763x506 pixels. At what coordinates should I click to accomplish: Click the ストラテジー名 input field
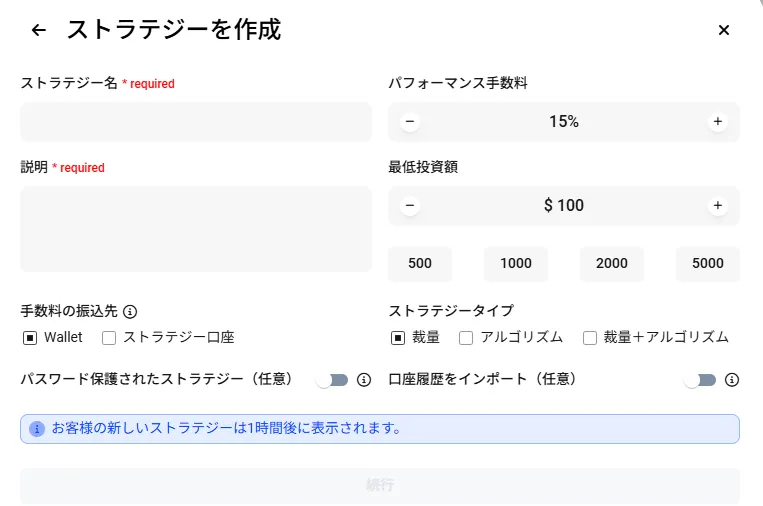(x=196, y=122)
